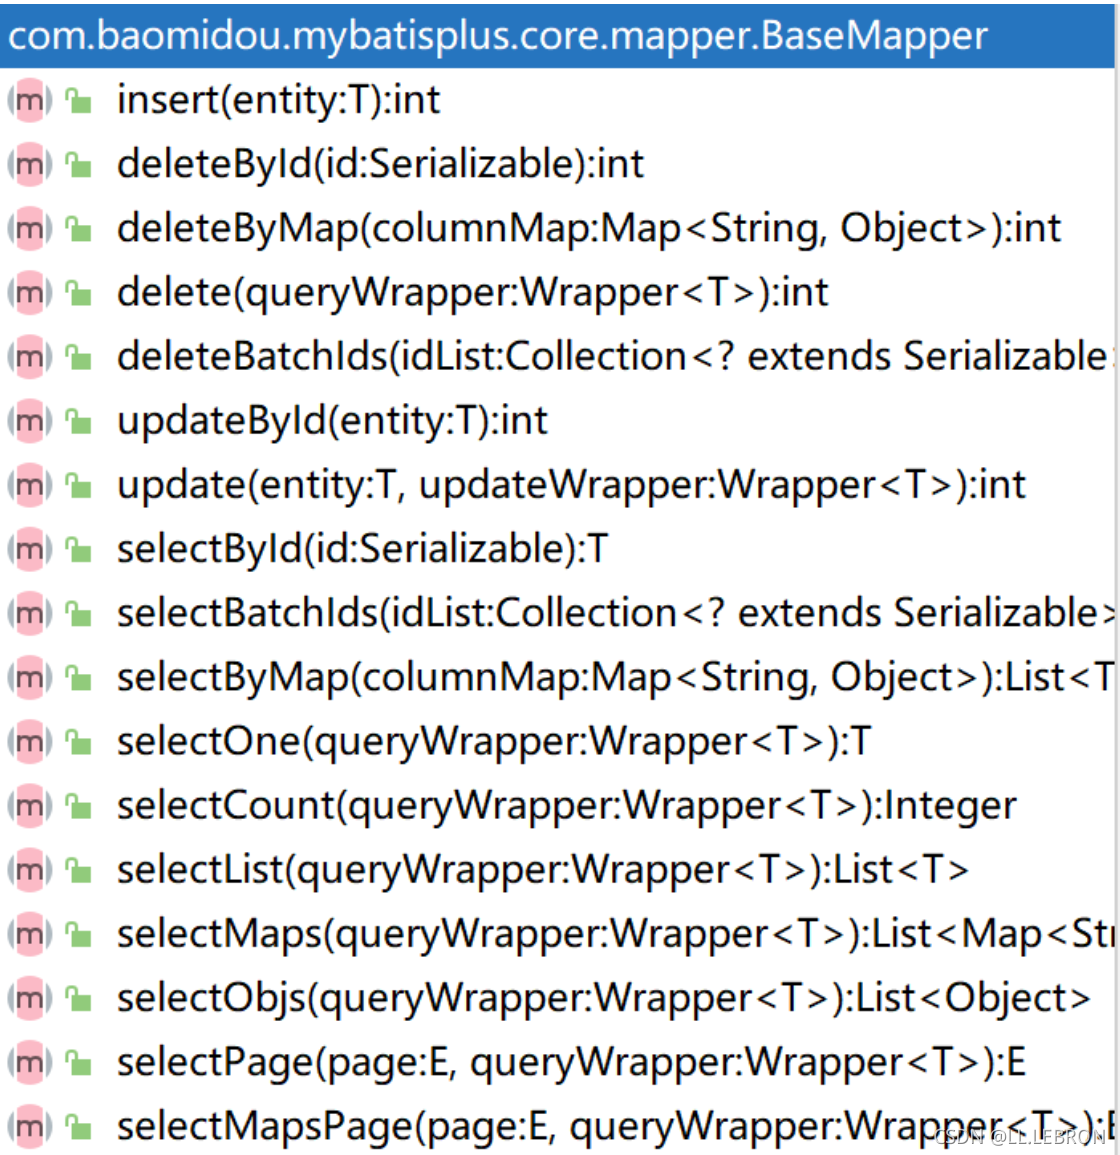Select update(entity:T, updateWrapper:Wrapper<T>):int

click(x=571, y=485)
